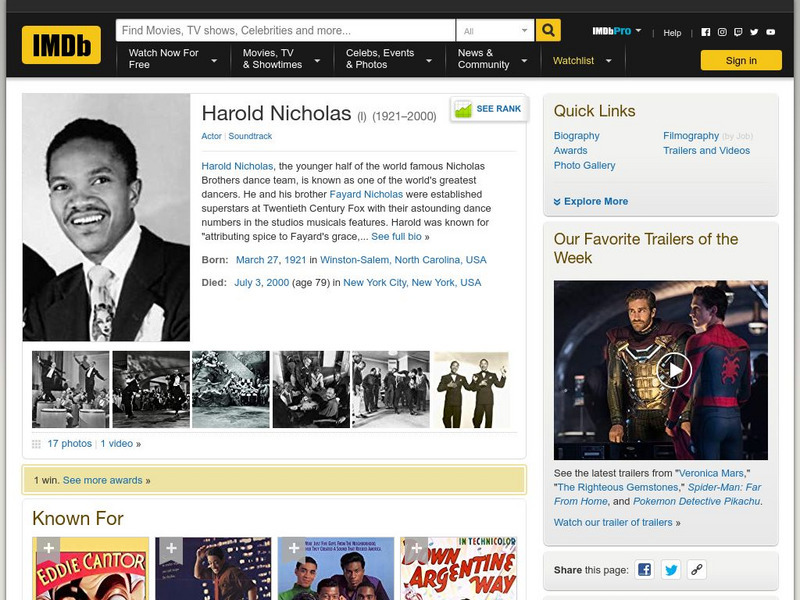Viewport: 800px width, 600px height.
Task: Open the fifth gallery thumbnail of men dancing indoors
Action: tap(391, 389)
